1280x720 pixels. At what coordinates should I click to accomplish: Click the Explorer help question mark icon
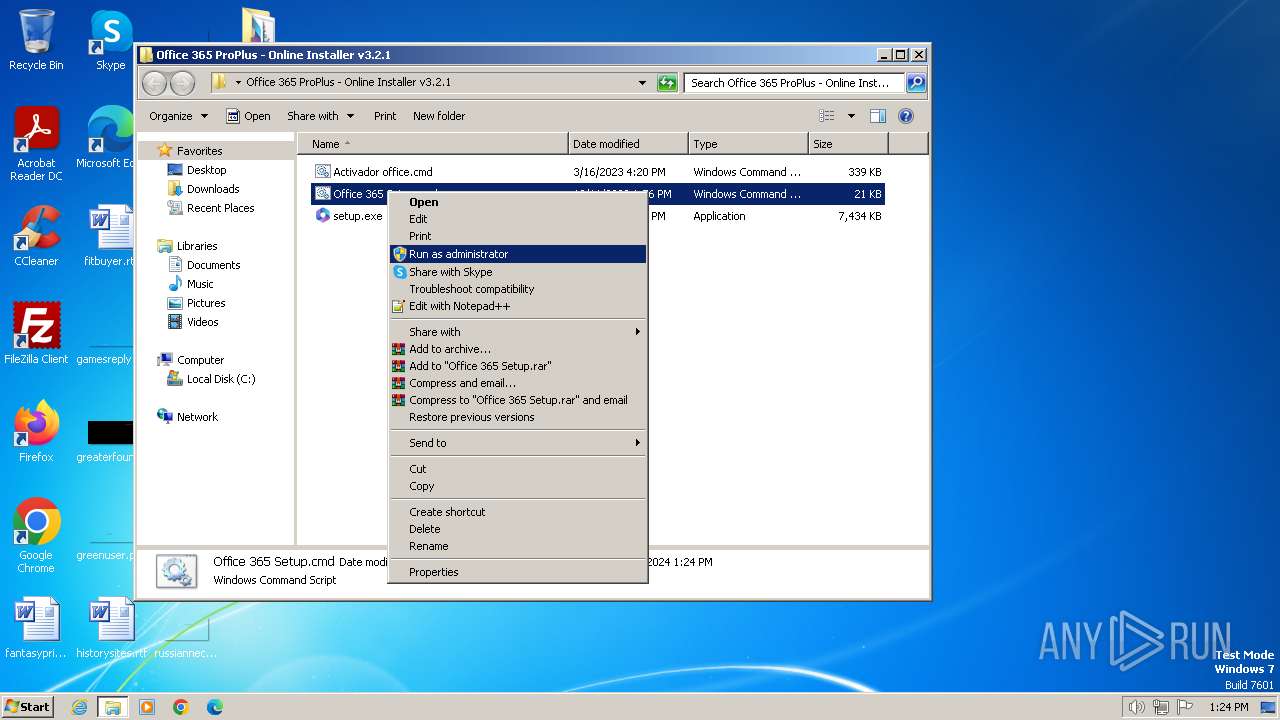906,116
